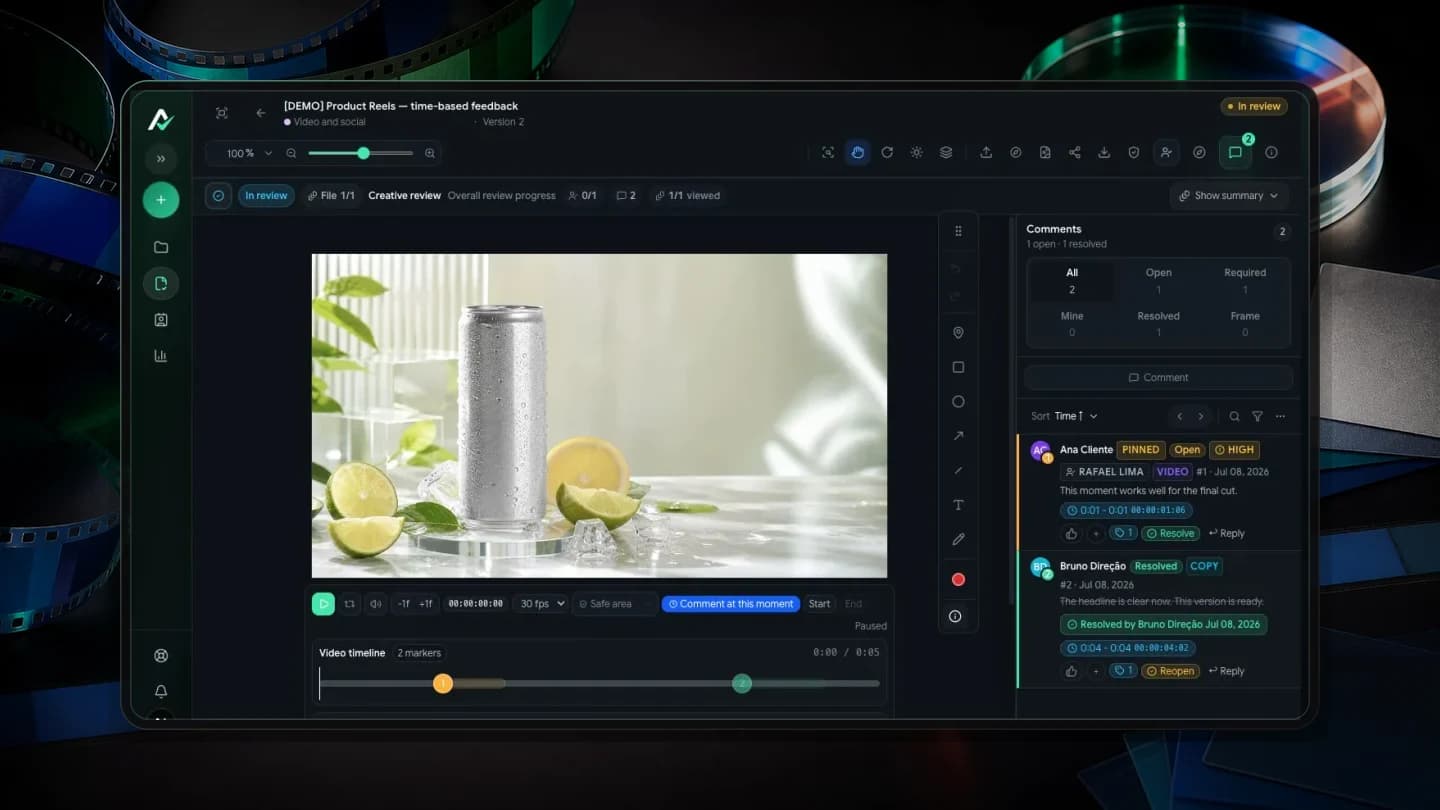Click the drag handle atop annotation toolbar
Image resolution: width=1440 pixels, height=810 pixels.
(958, 231)
